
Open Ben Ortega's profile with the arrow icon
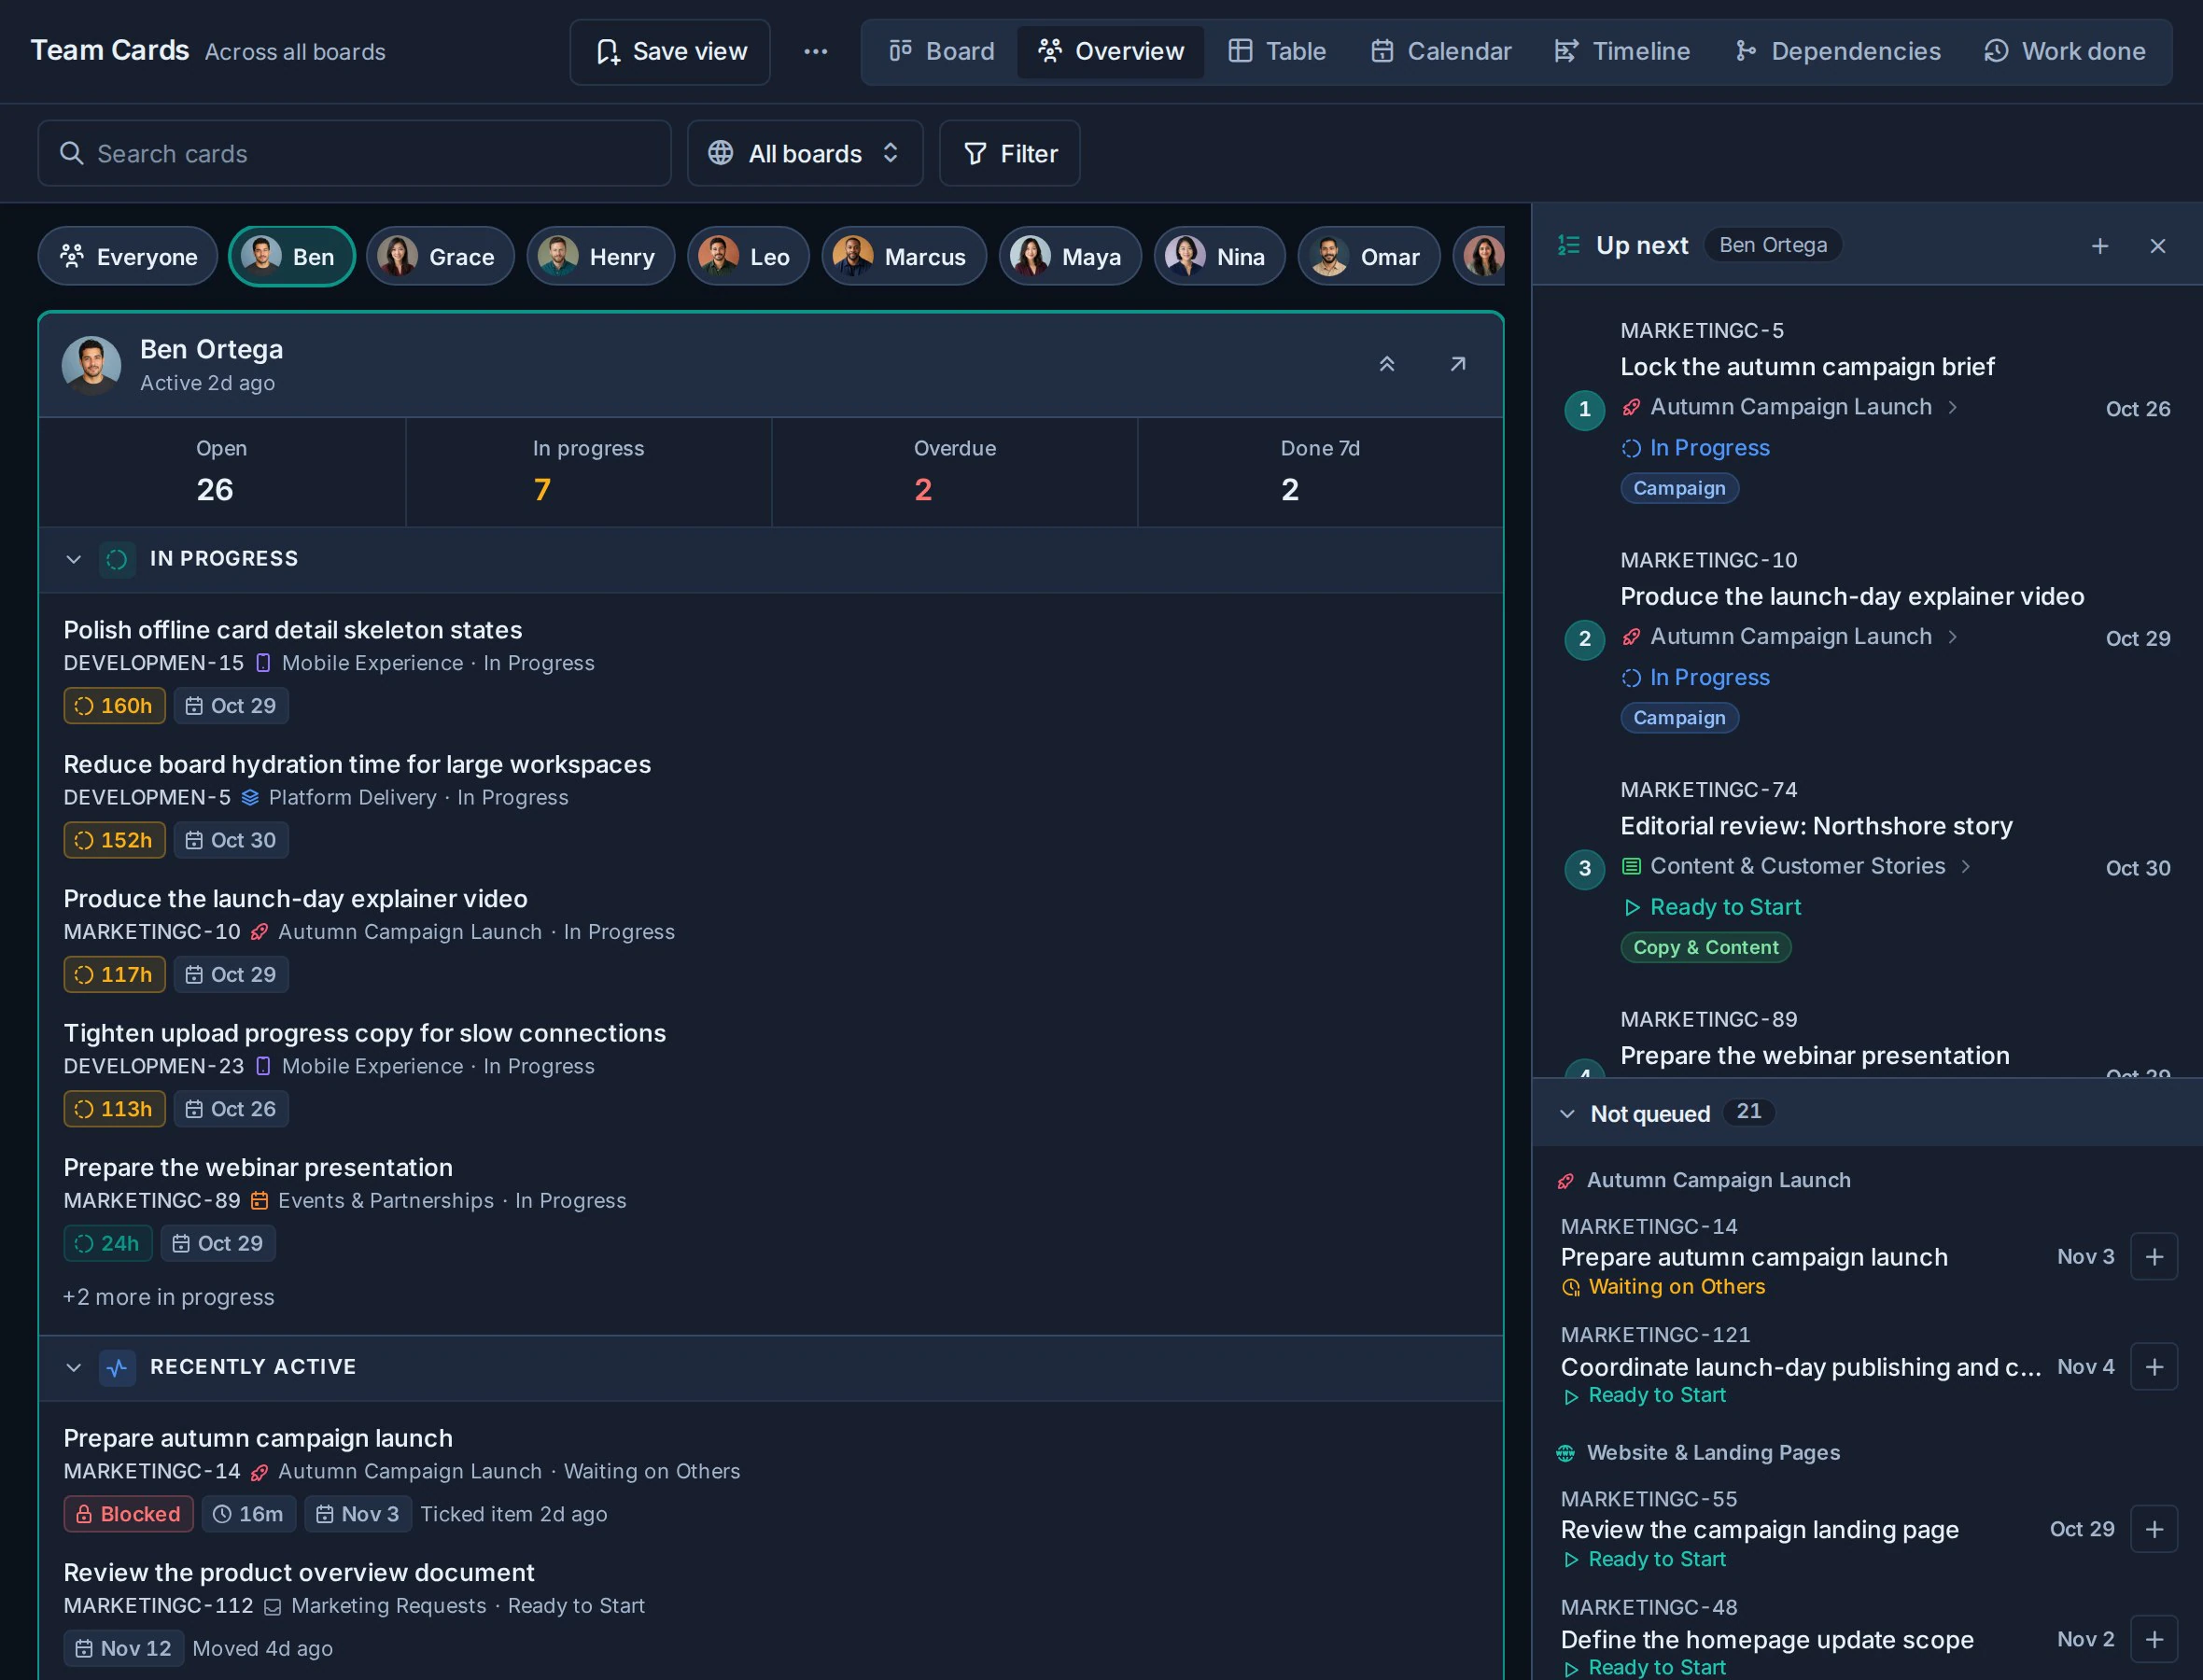click(x=1458, y=364)
